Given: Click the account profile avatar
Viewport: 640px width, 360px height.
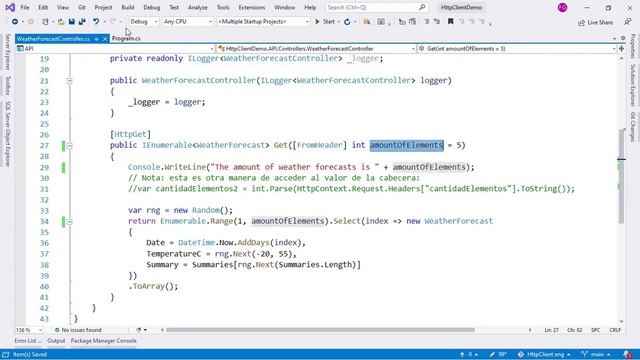Looking at the screenshot, I should [562, 7].
